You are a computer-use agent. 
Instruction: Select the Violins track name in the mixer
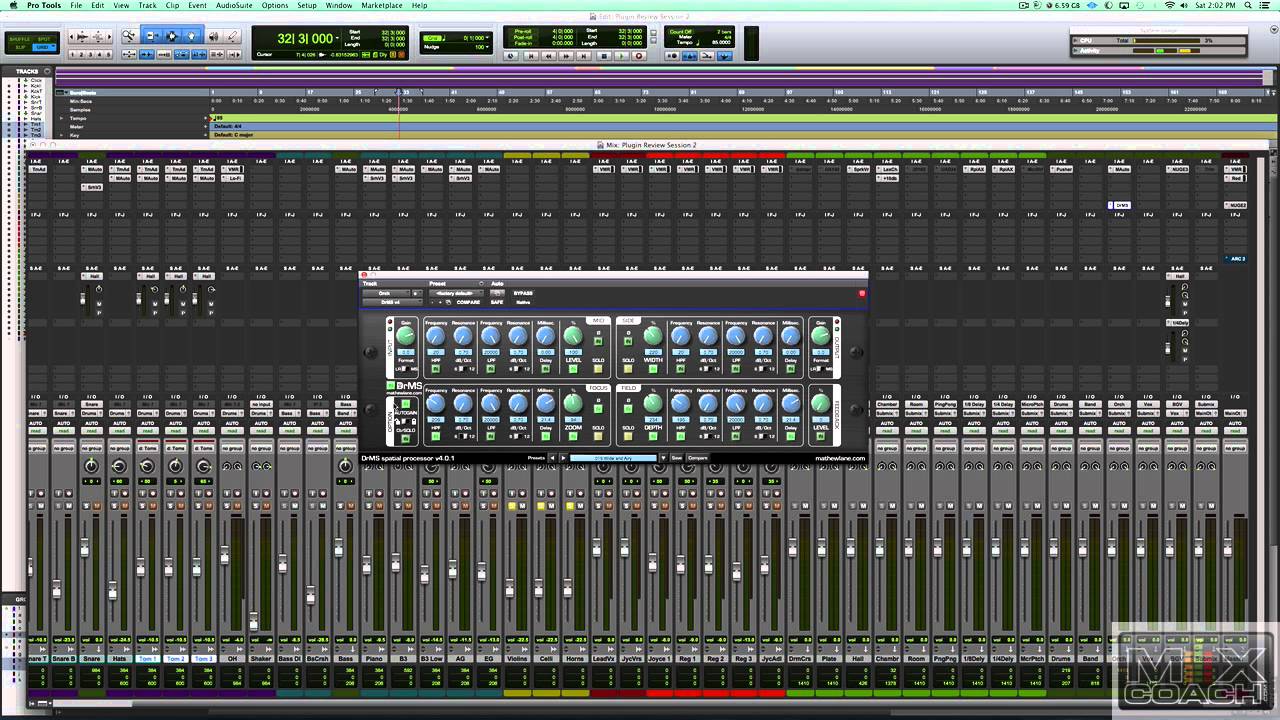(x=517, y=658)
